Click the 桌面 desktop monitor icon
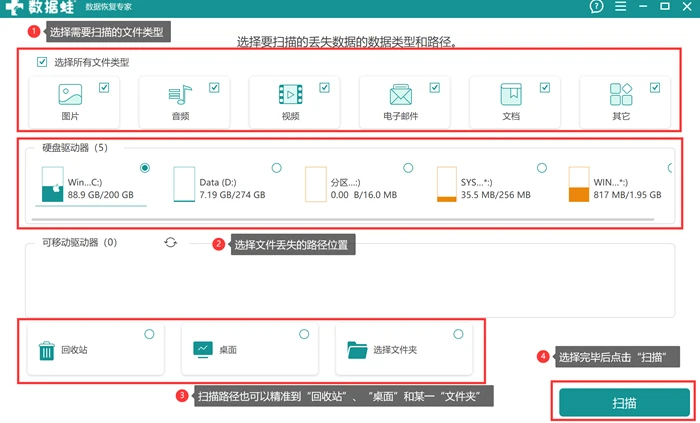This screenshot has height=423, width=700. [x=203, y=349]
